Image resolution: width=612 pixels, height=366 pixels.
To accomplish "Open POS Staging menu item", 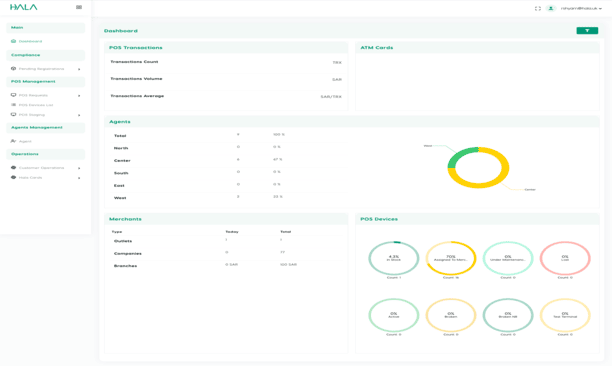I will coord(32,115).
